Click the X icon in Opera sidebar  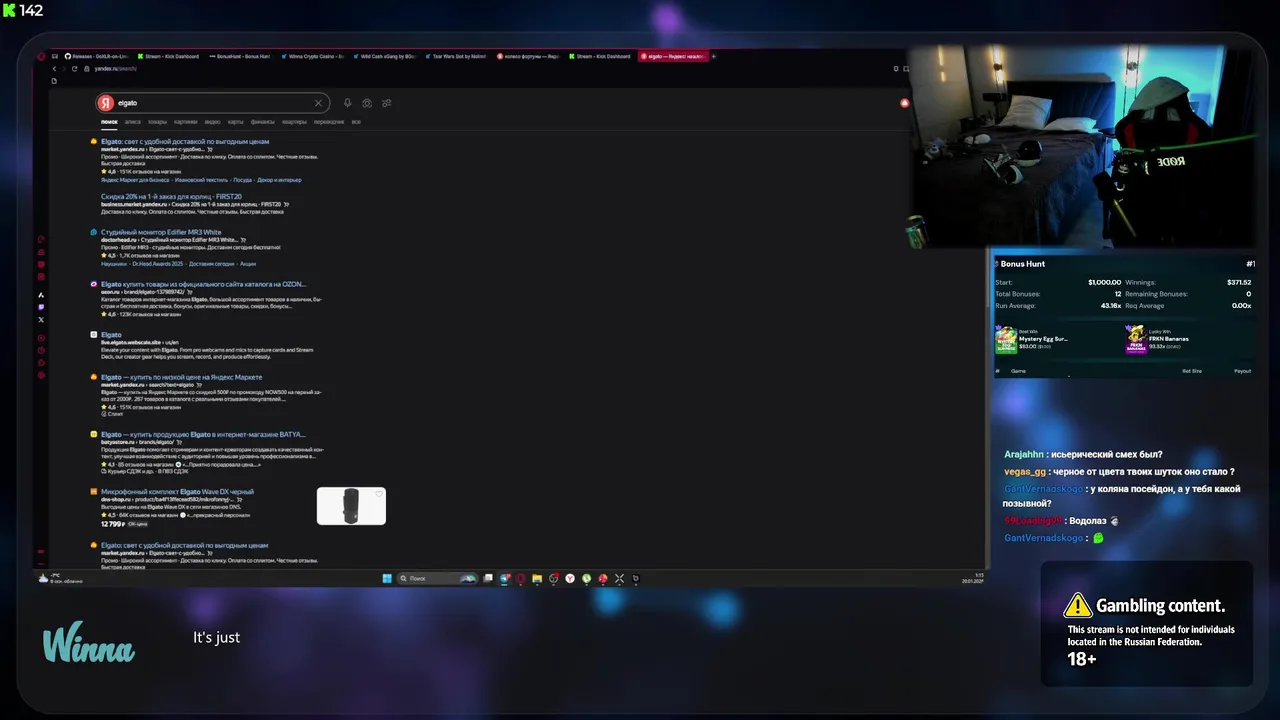41,320
